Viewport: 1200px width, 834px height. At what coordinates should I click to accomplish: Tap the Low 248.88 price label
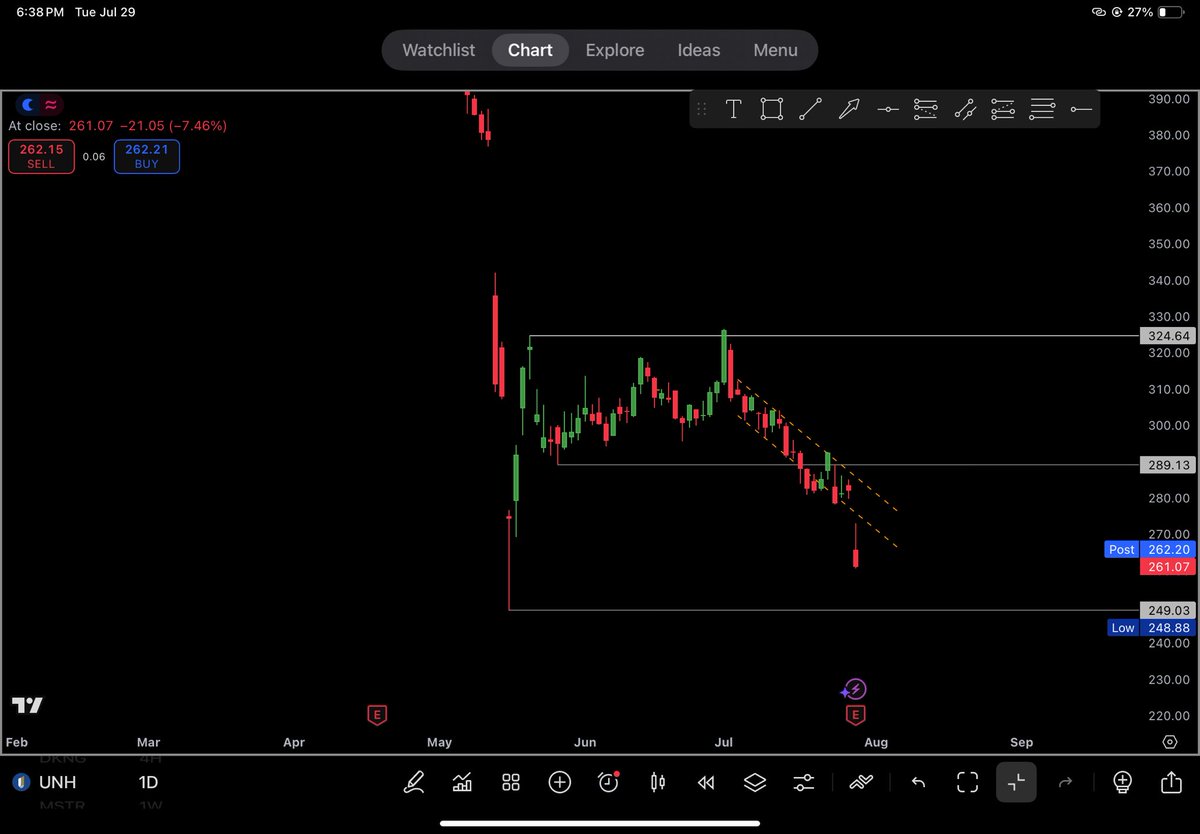[x=1151, y=627]
